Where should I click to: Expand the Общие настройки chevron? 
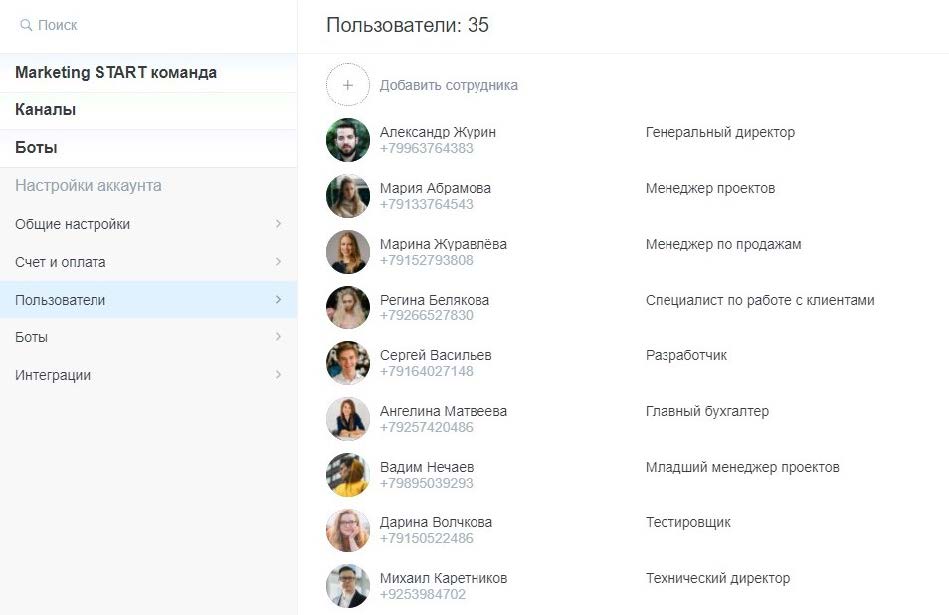278,224
